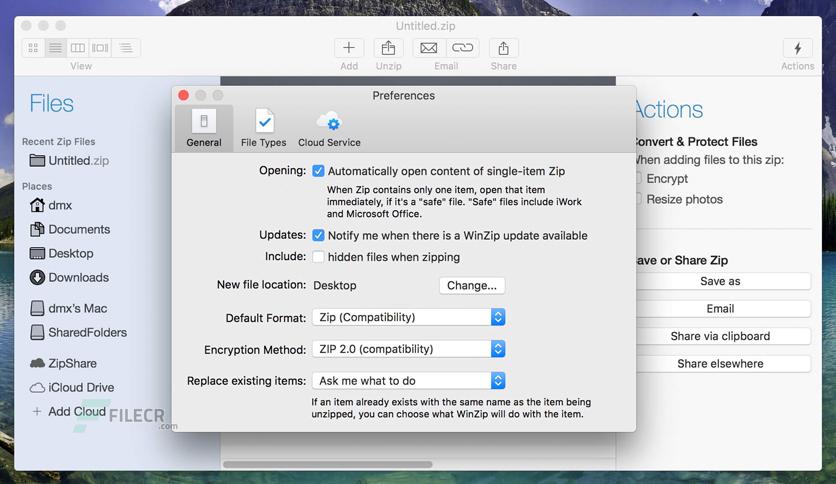The height and width of the screenshot is (484, 836).
Task: Select SharedFolders in sidebar
Action: (x=78, y=332)
